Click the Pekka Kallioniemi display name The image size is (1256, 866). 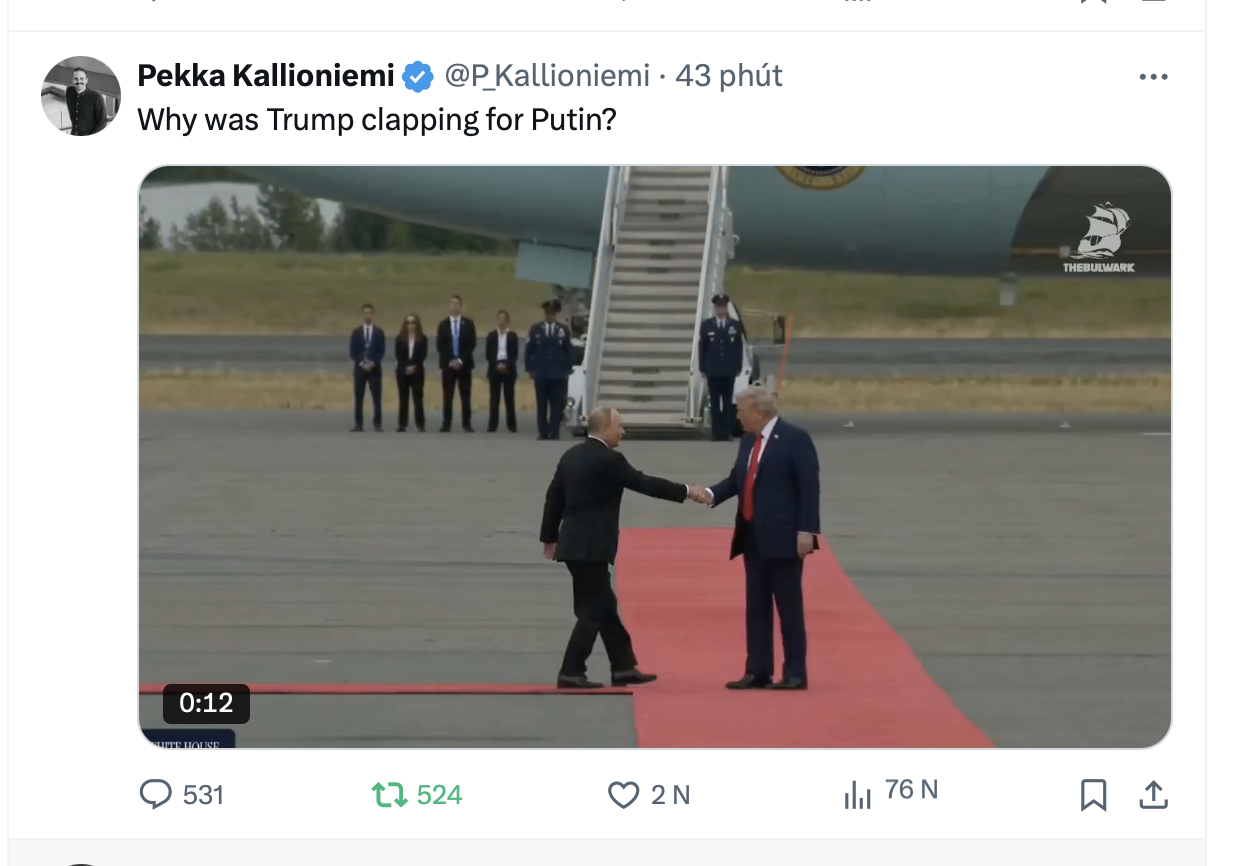pos(266,75)
